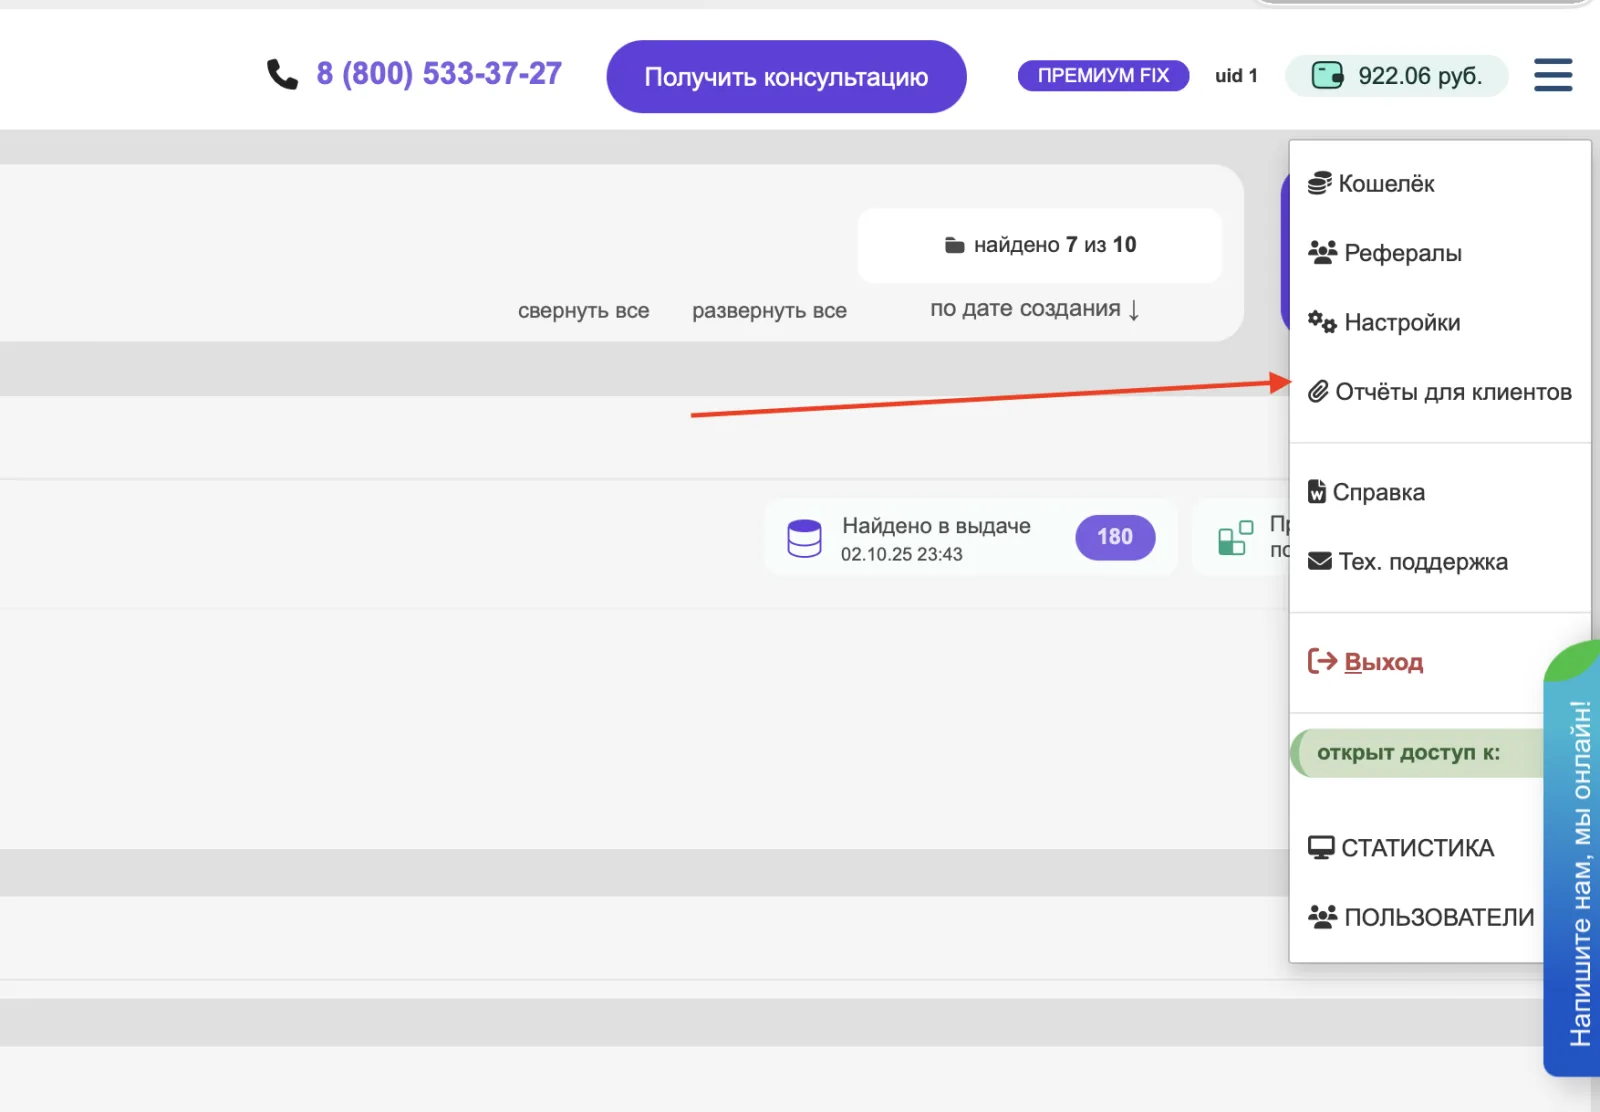Click развернуть все to expand all

pyautogui.click(x=769, y=311)
